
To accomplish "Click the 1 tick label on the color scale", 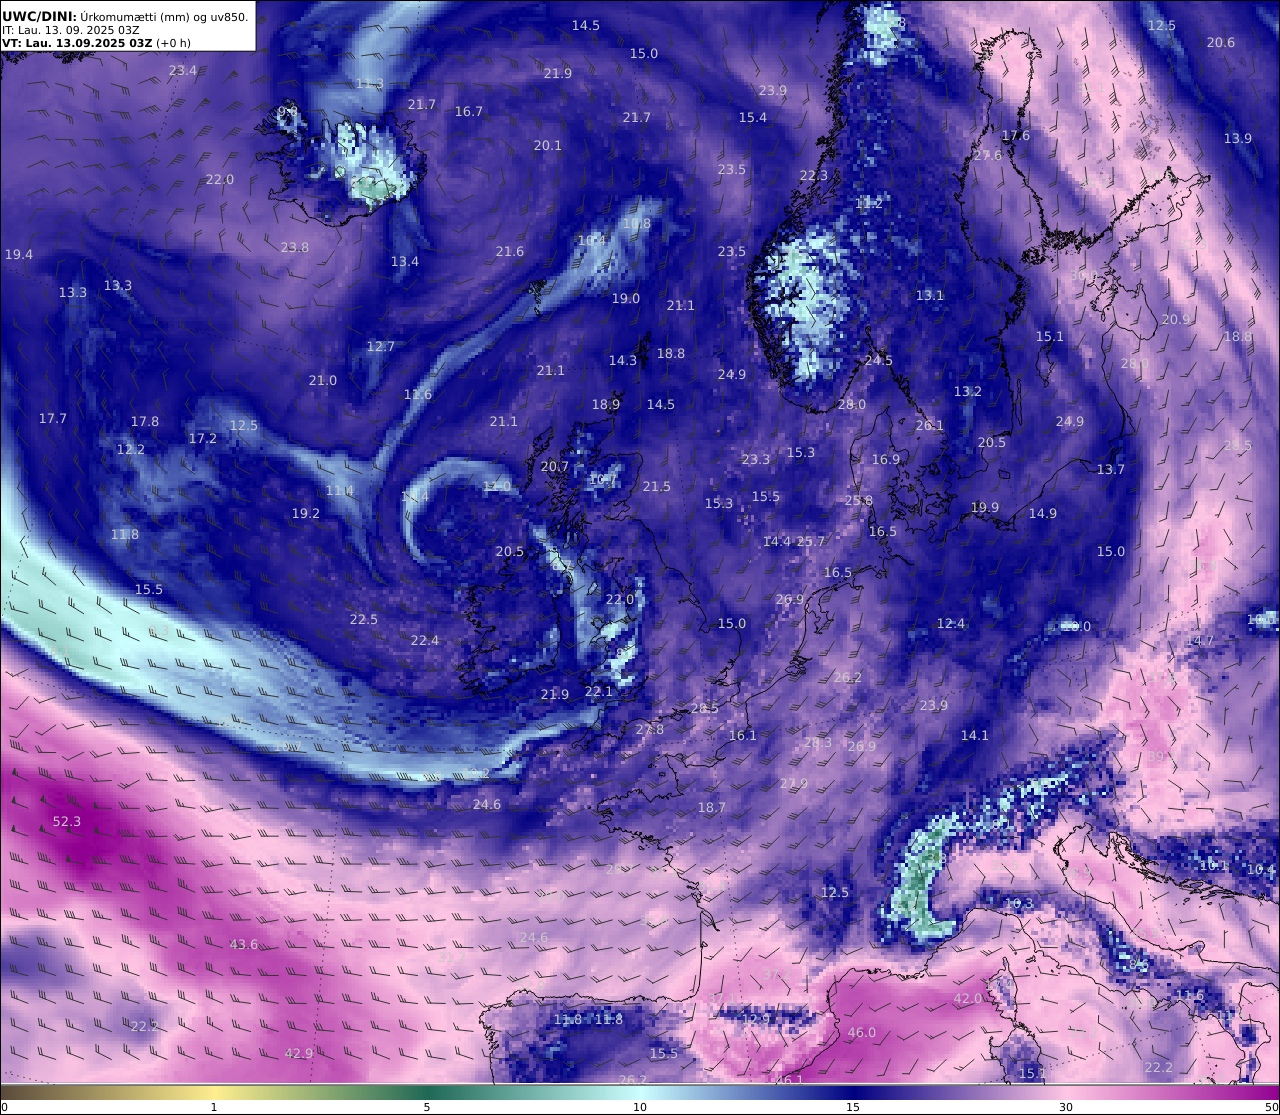I will [214, 1107].
